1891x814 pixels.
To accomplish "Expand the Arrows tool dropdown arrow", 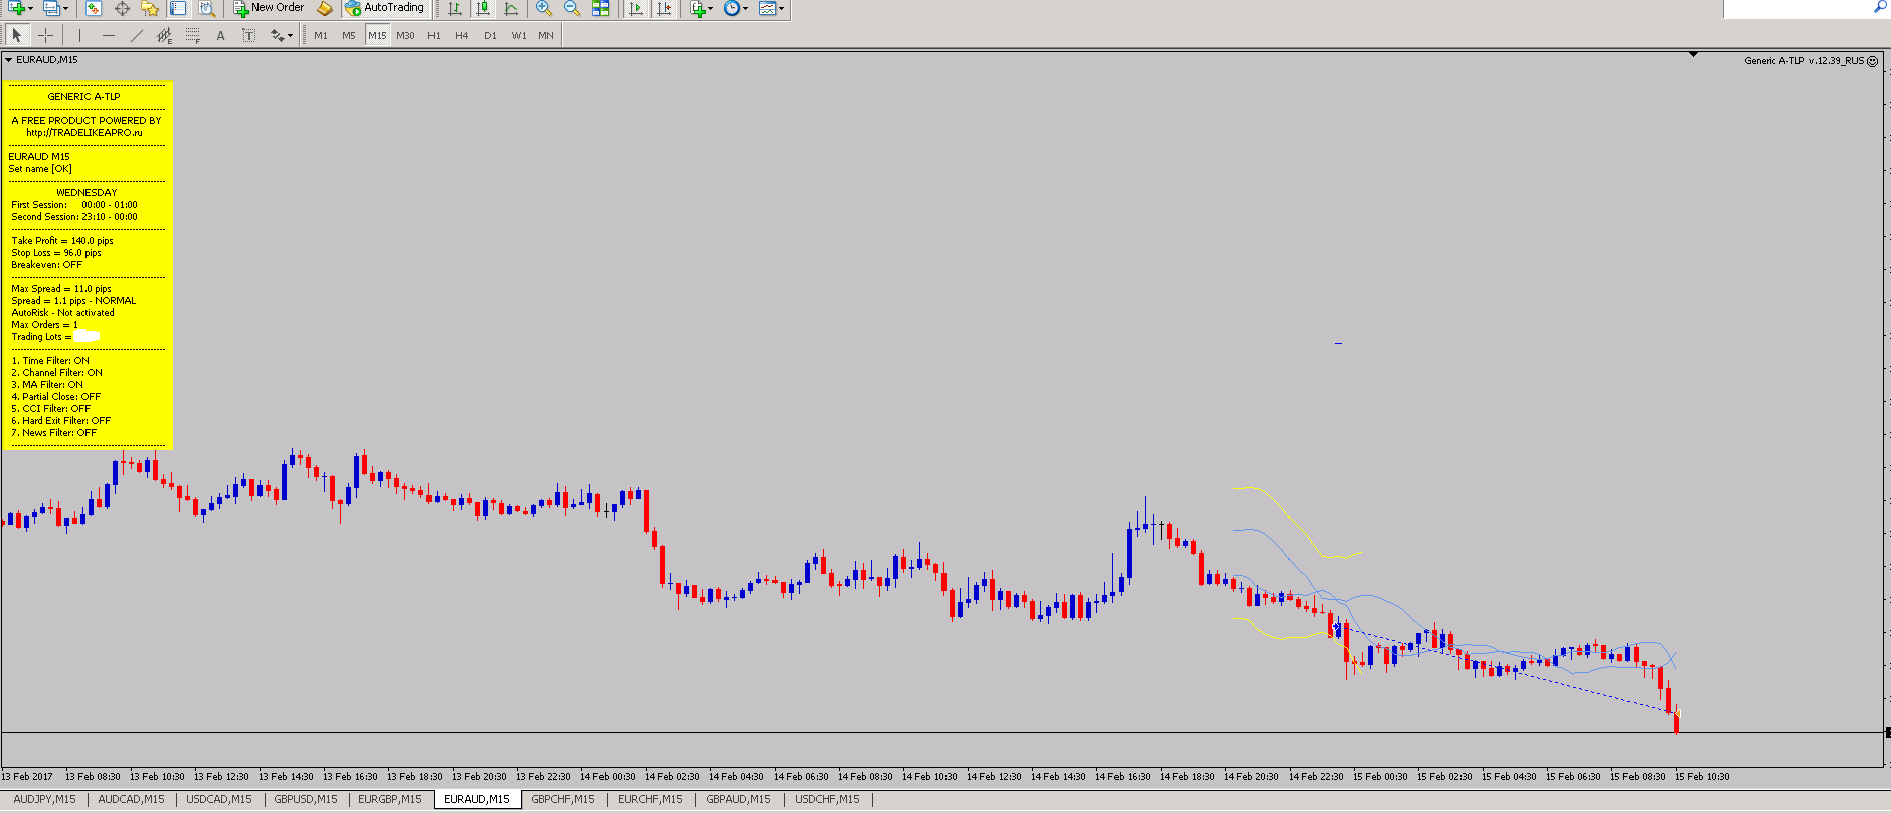I will [290, 36].
